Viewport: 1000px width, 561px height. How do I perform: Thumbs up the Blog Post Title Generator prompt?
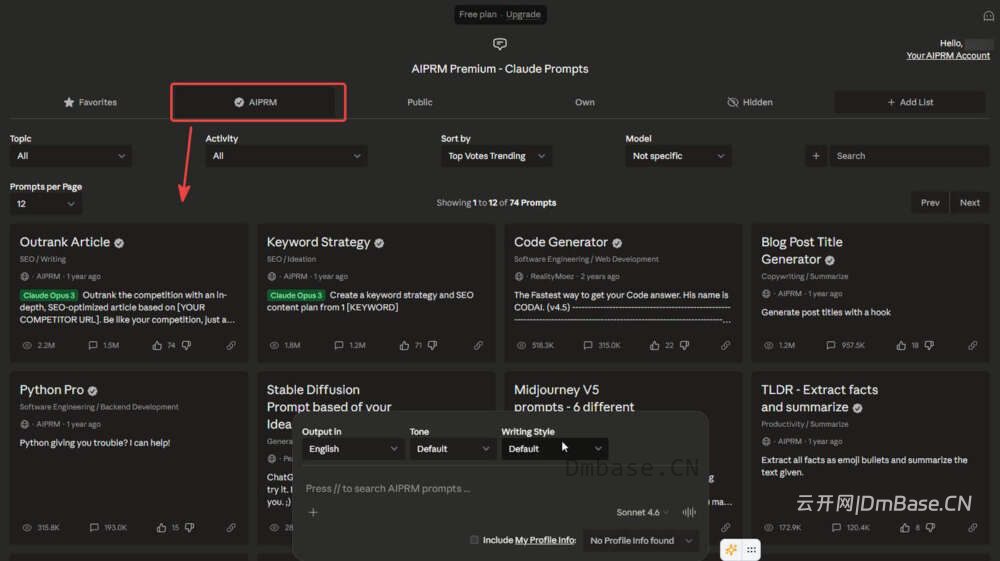(x=901, y=345)
